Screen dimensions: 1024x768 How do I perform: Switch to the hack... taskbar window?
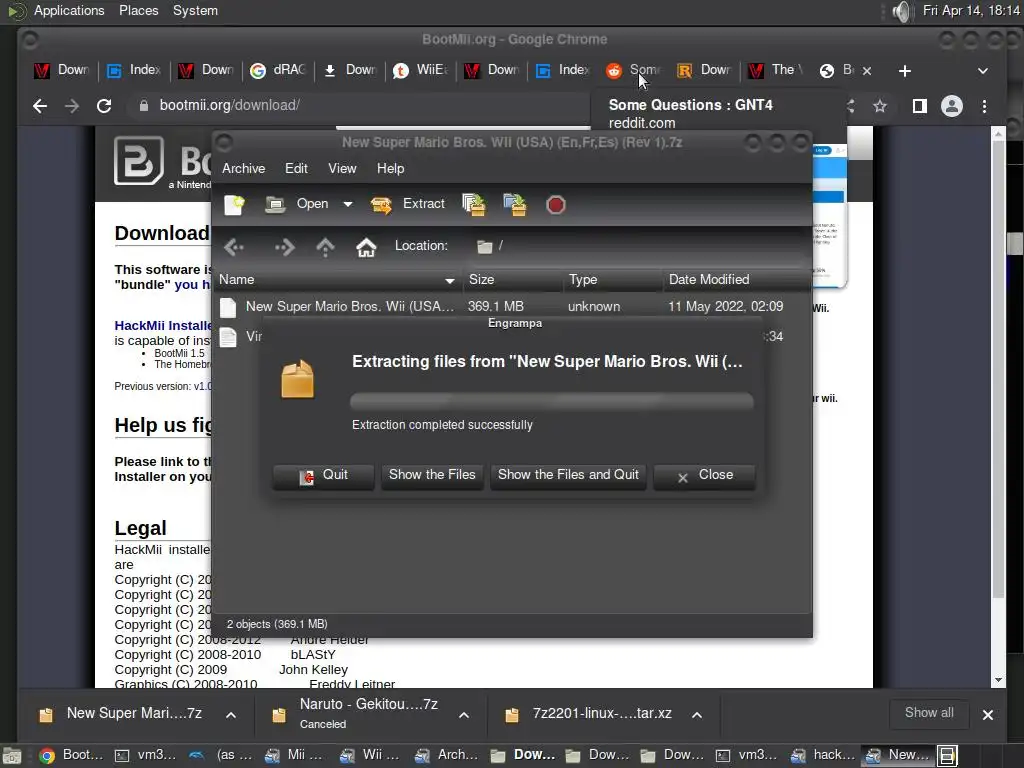point(822,756)
